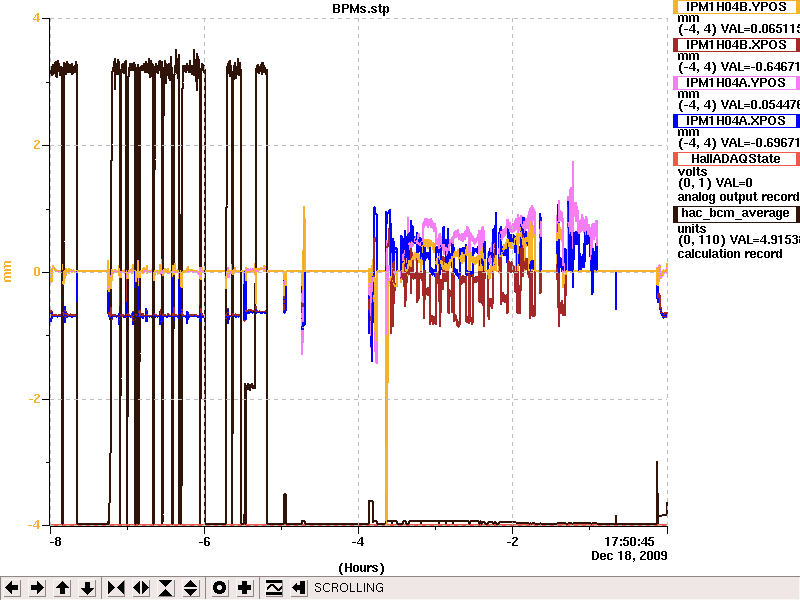Click the BPMs.stp graph title
The image size is (800, 600).
(x=361, y=9)
